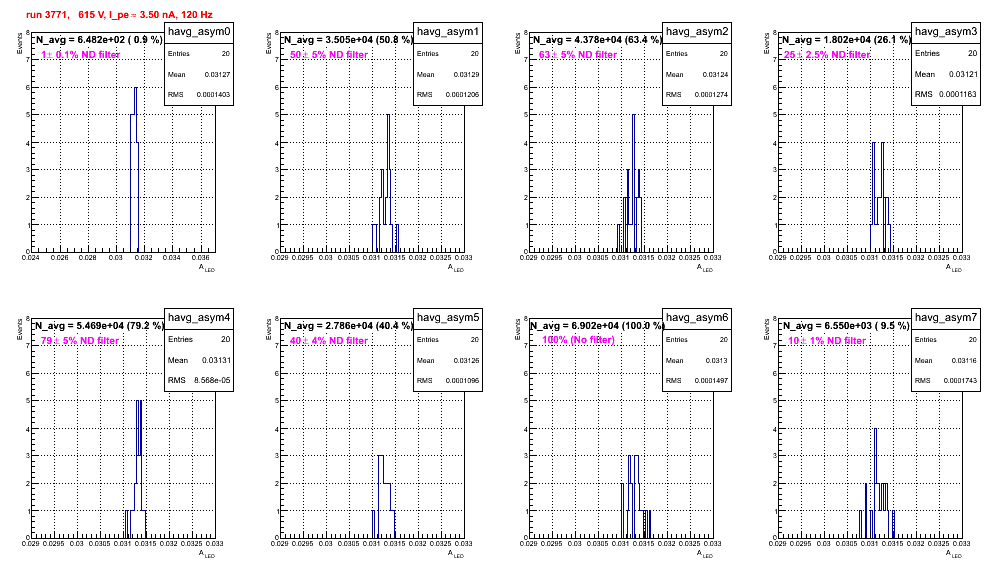Click the N_avg = 6.482e+02 label

98,39
